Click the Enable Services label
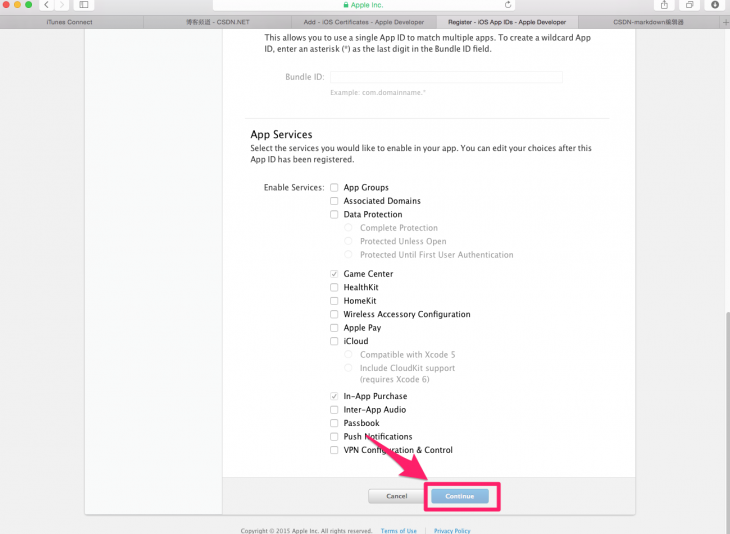This screenshot has height=534, width=730. [x=294, y=188]
